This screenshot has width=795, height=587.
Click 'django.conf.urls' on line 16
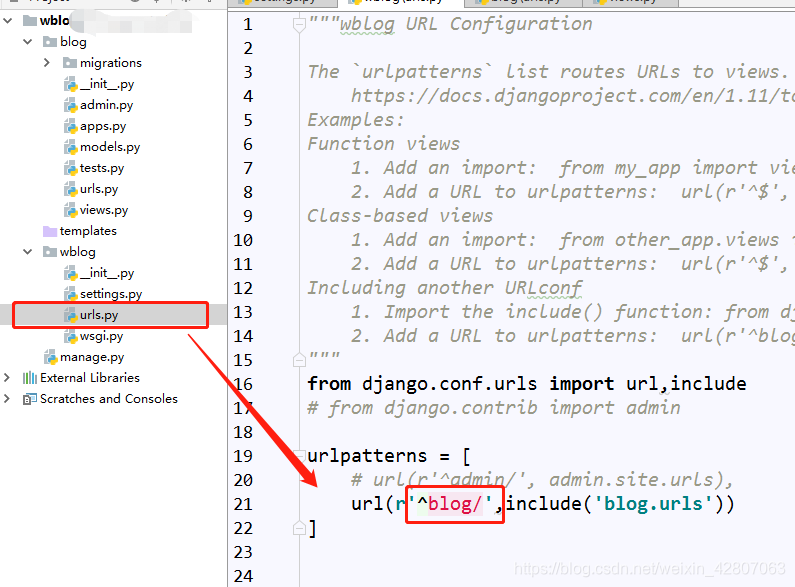[449, 384]
